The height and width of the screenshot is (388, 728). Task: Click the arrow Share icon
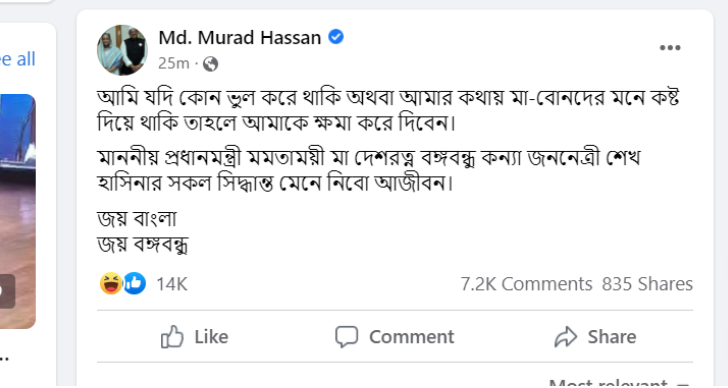[x=566, y=337]
